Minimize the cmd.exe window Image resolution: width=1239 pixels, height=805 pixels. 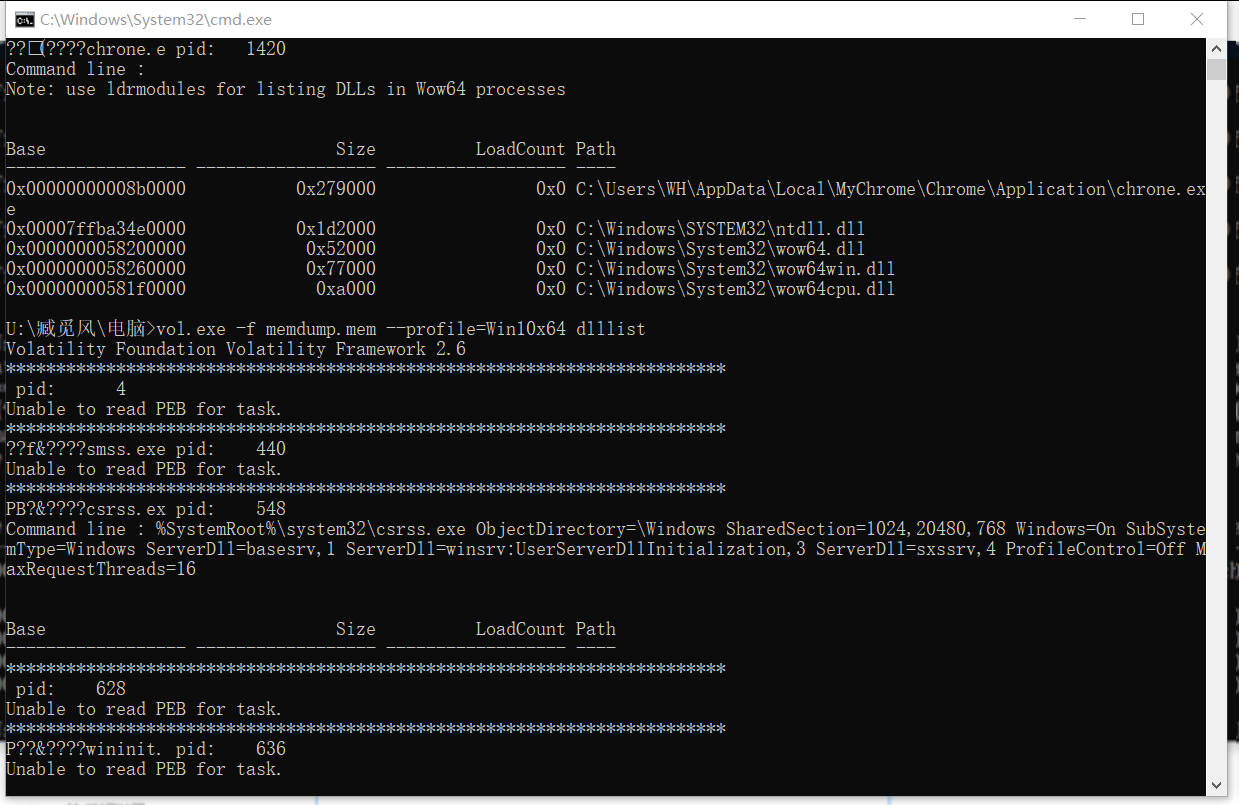point(1079,19)
